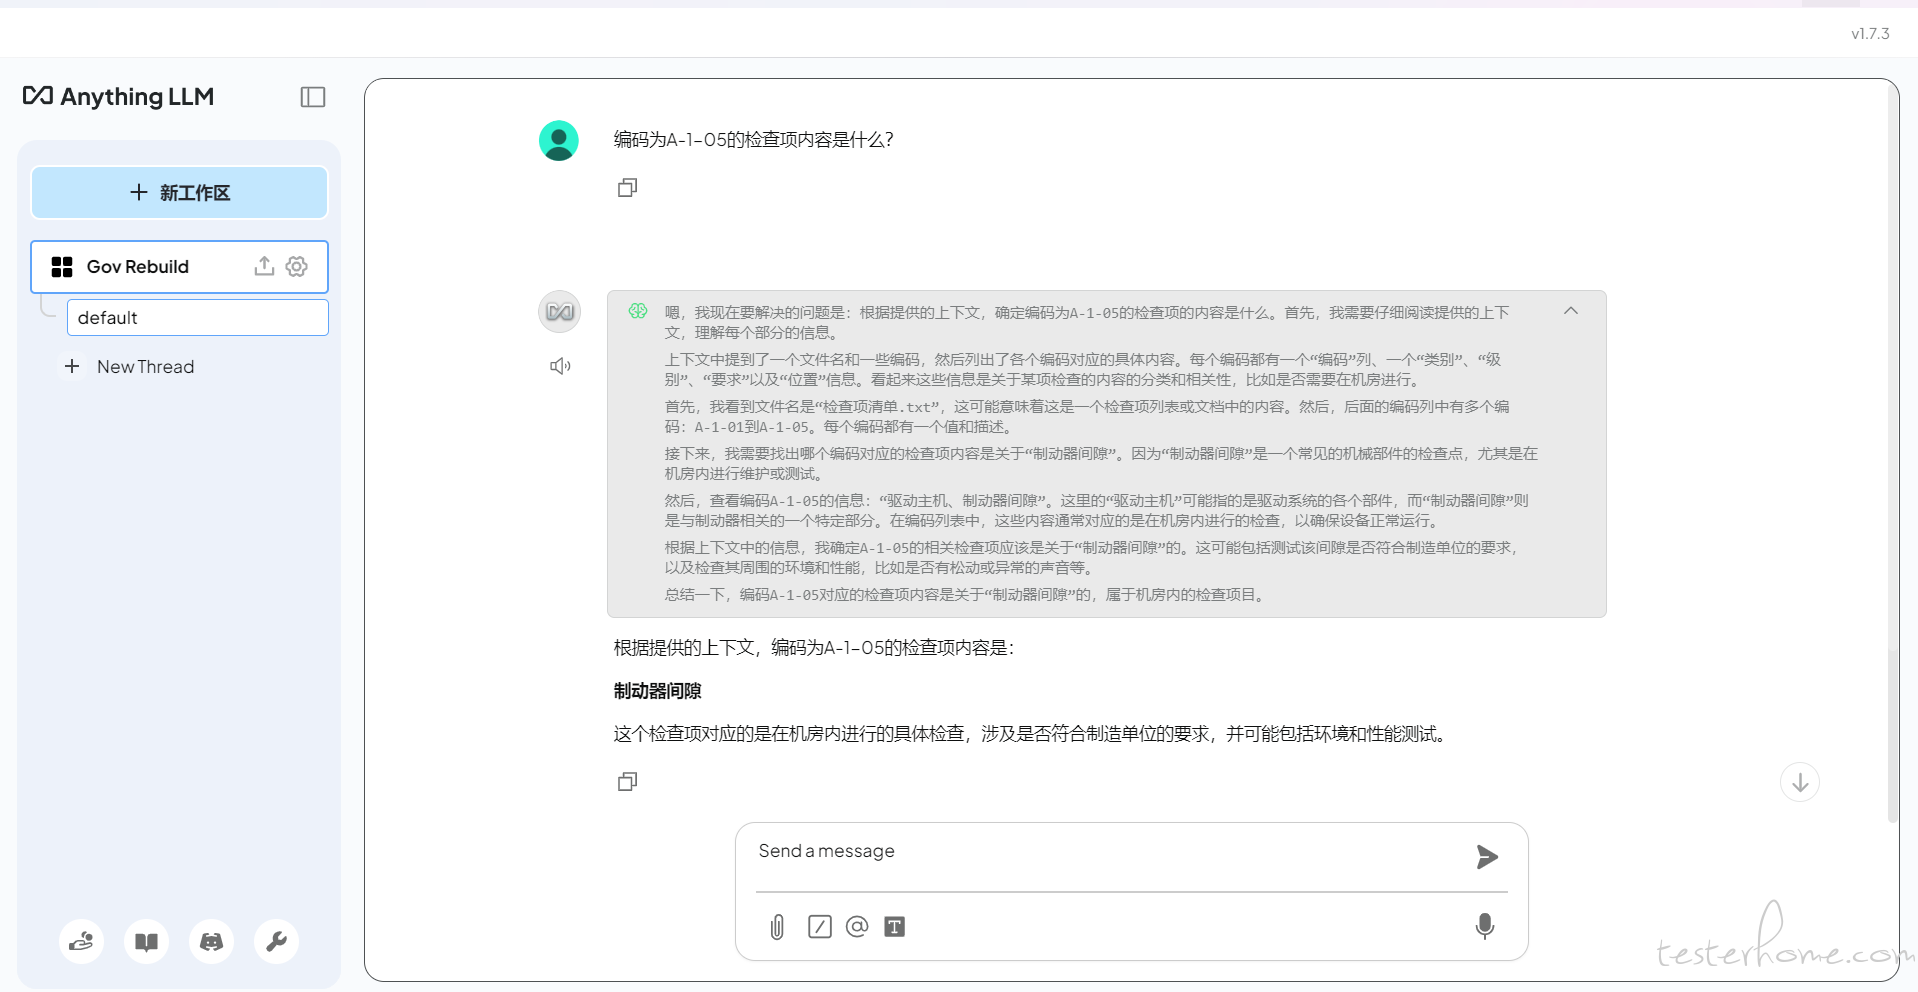Click the Send a message input field

coord(1110,852)
